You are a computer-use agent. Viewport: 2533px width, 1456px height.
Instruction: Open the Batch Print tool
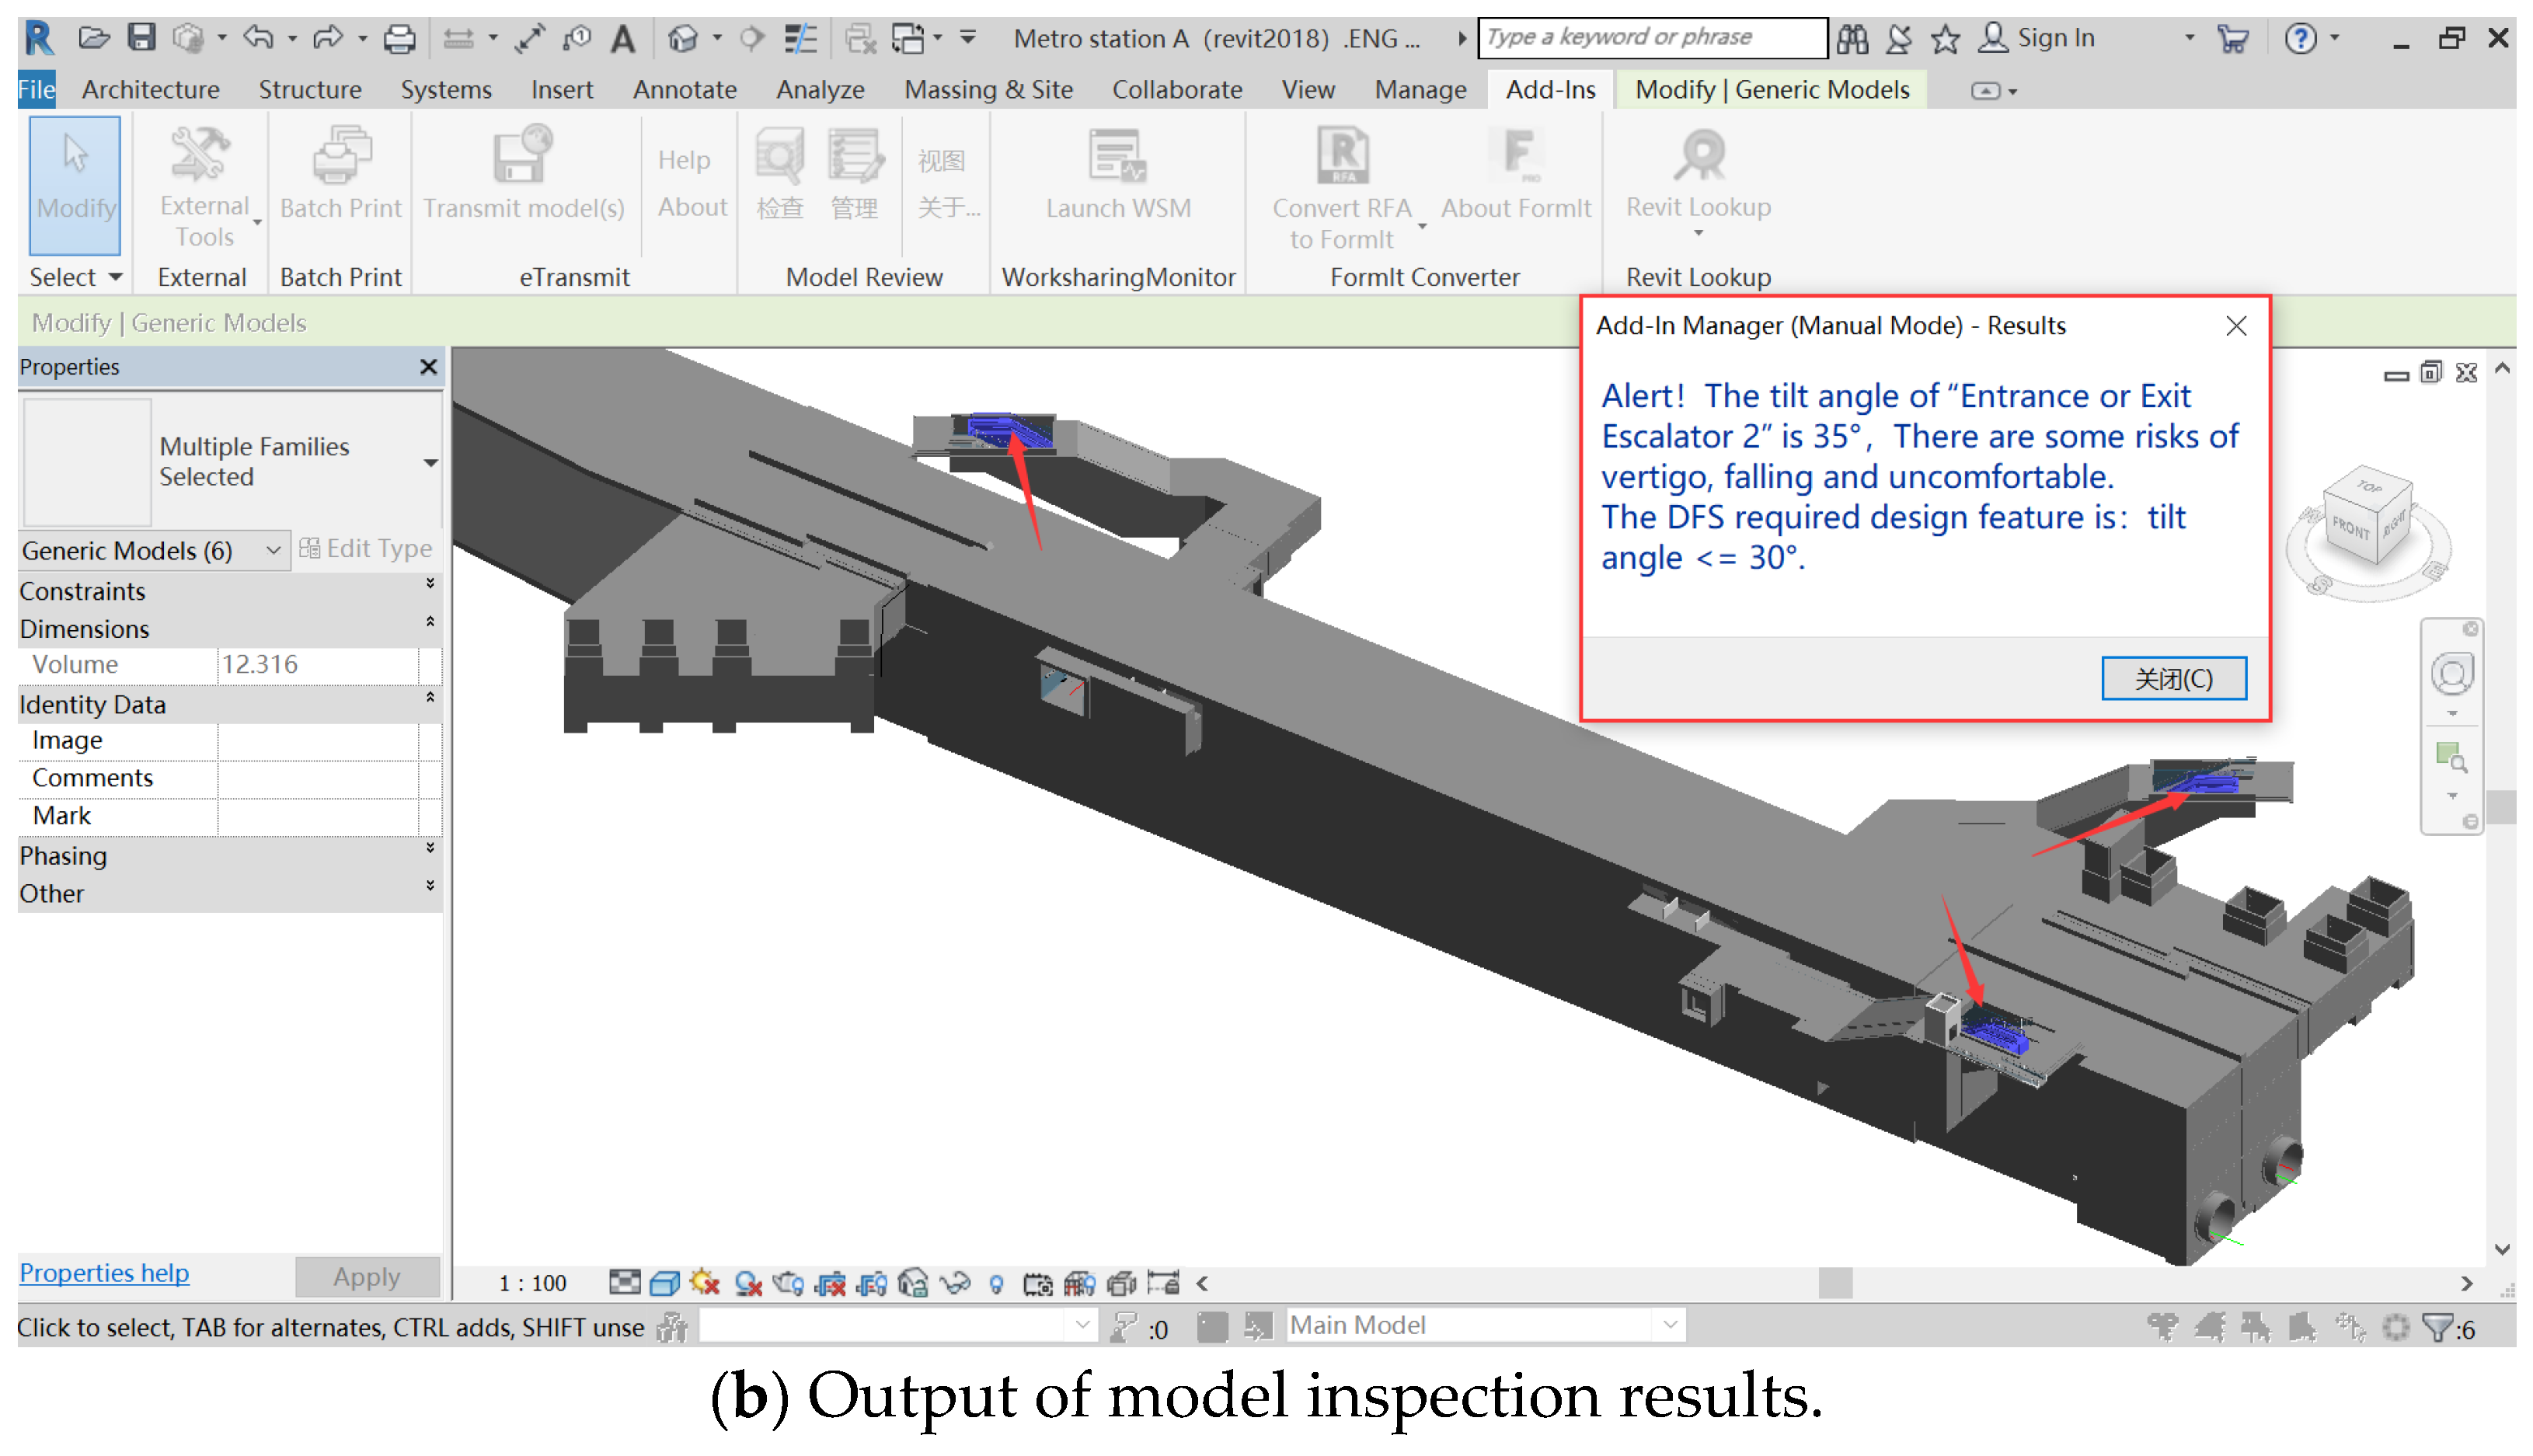click(340, 158)
